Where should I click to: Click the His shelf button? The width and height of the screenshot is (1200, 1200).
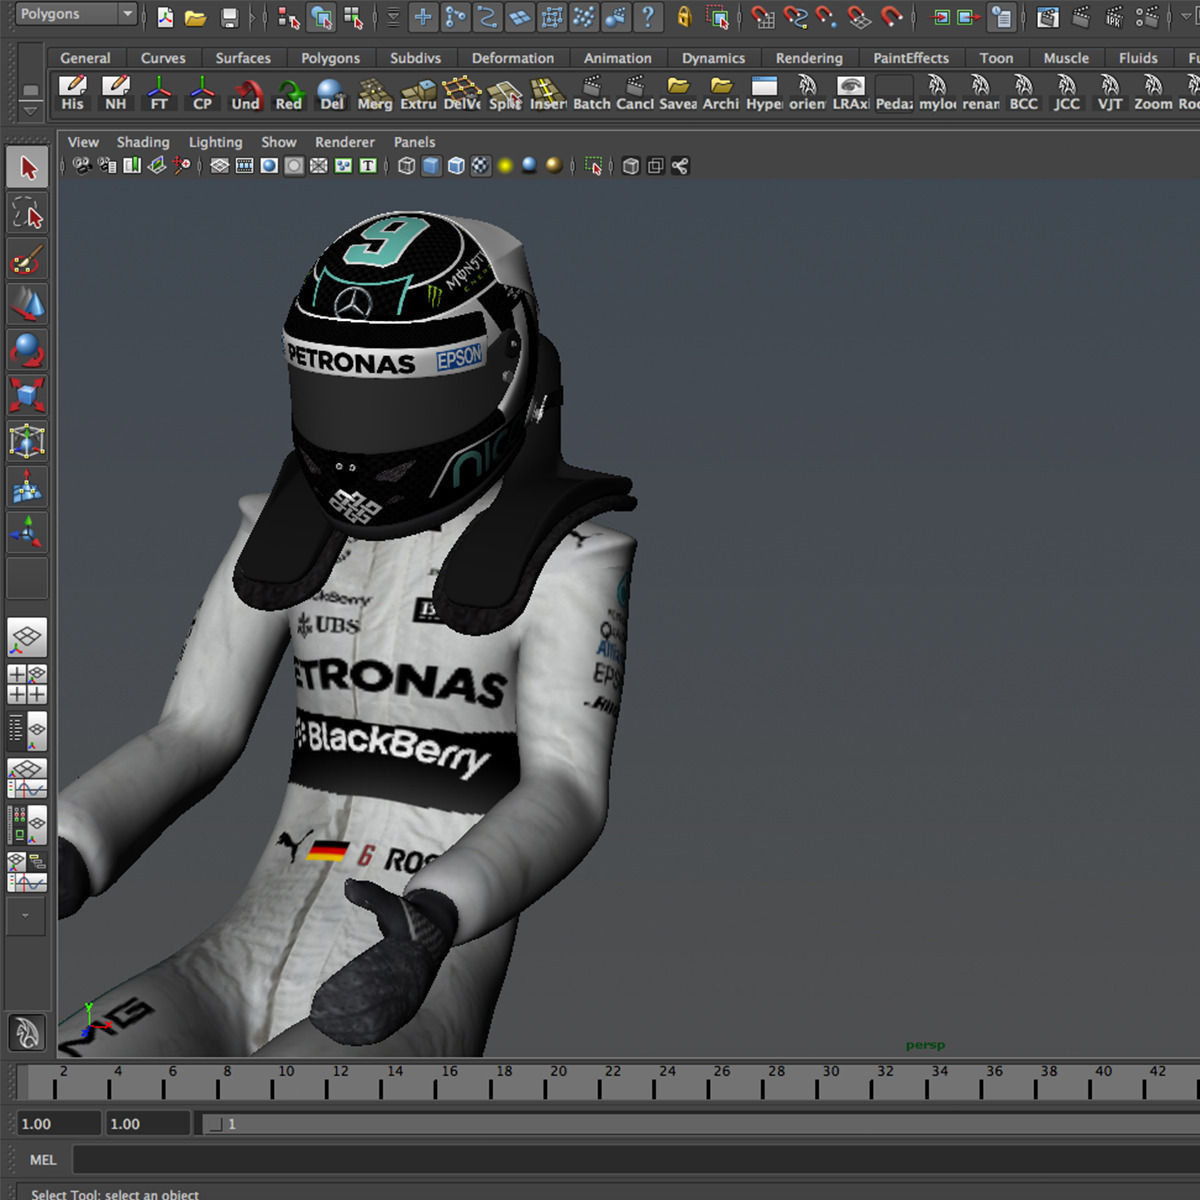tap(72, 93)
